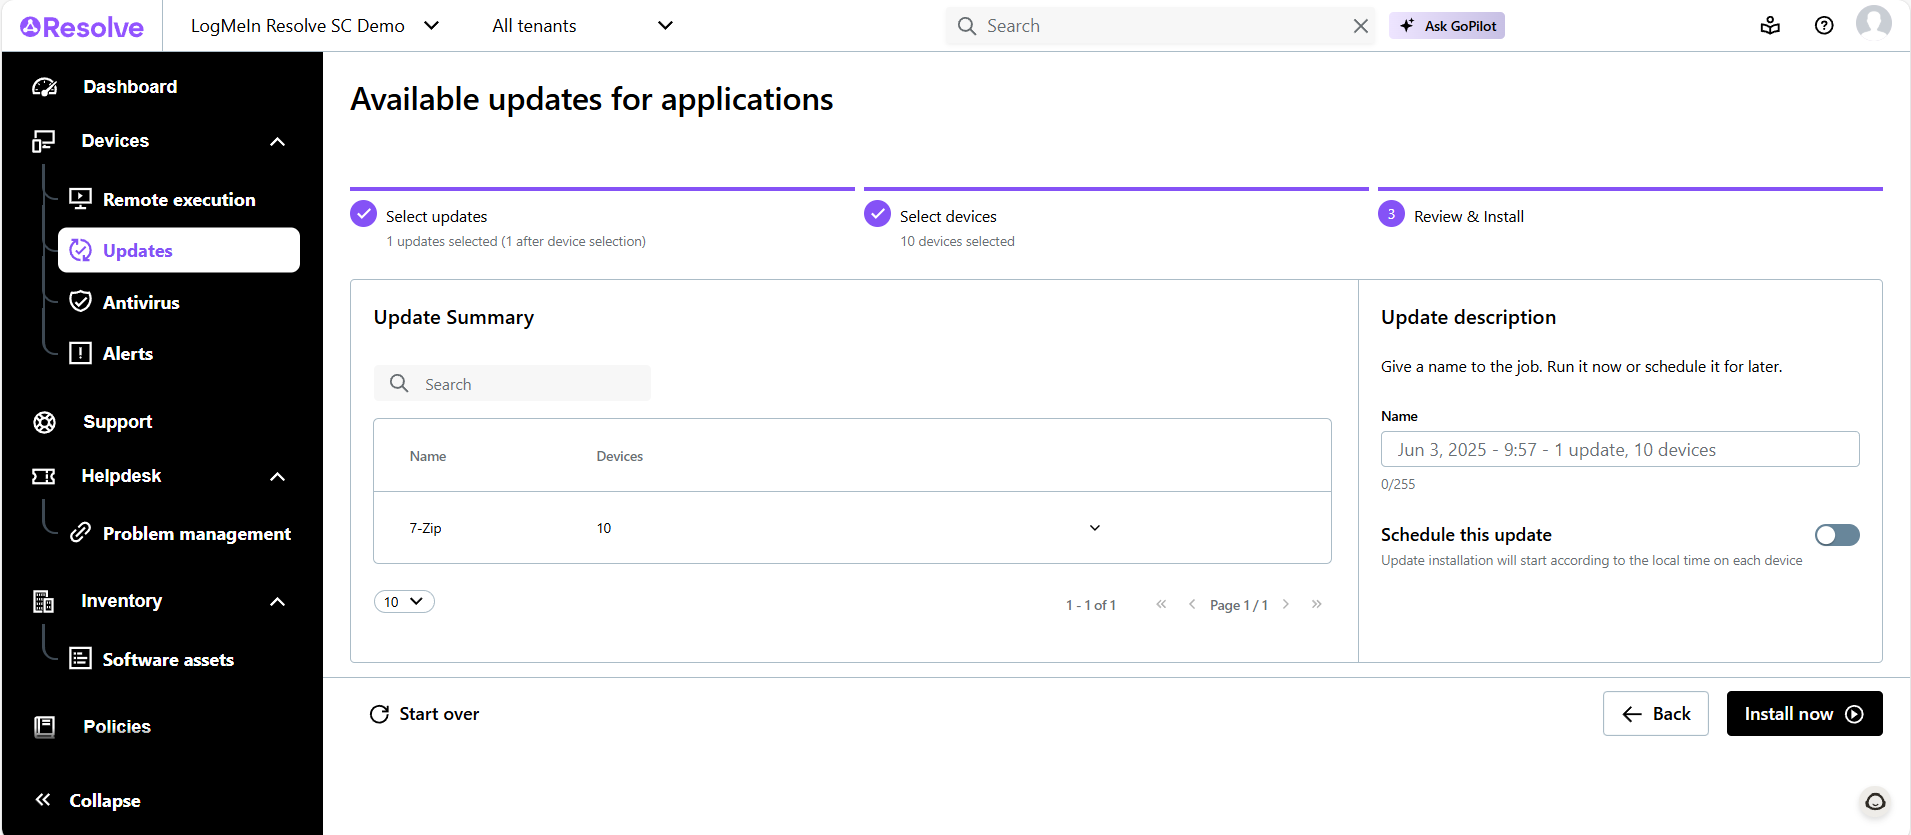Screen dimensions: 1911x835
Task: Expand the 7-Zip row details chevron
Action: [1095, 528]
